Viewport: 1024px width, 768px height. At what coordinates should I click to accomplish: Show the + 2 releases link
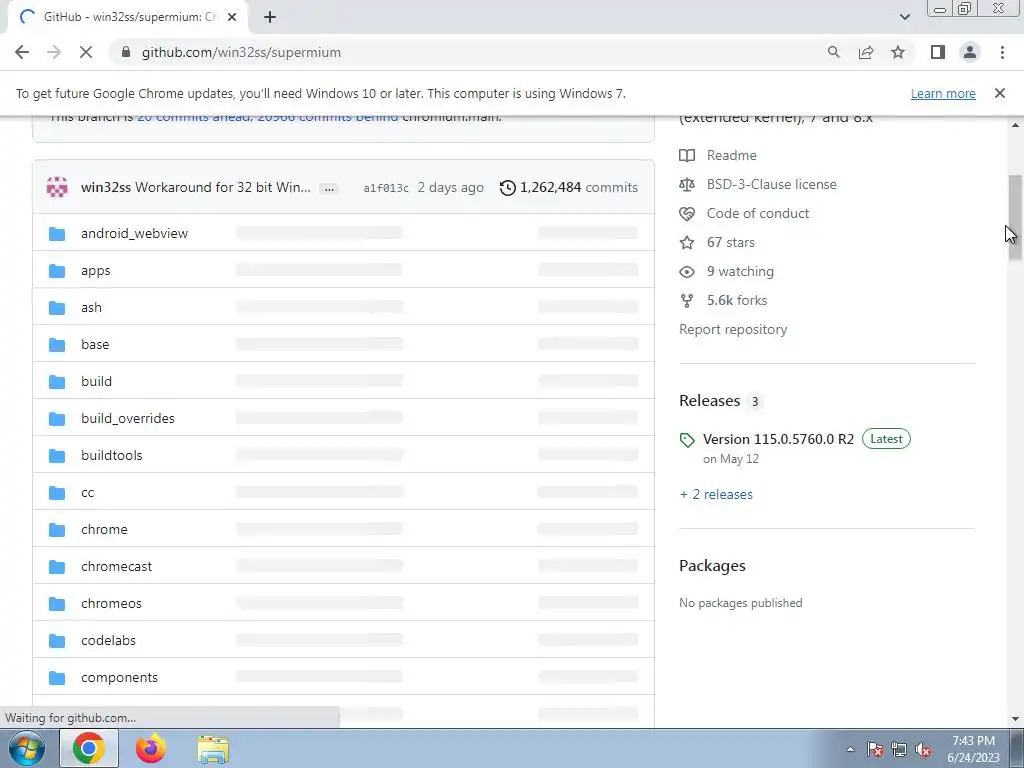point(716,494)
